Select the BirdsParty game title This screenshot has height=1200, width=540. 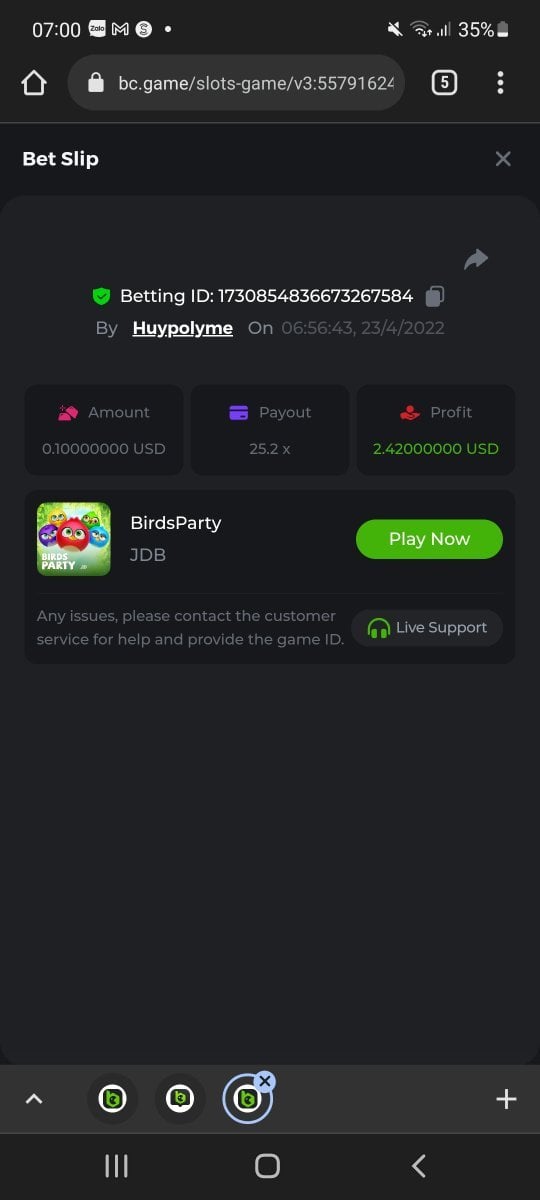tap(176, 523)
